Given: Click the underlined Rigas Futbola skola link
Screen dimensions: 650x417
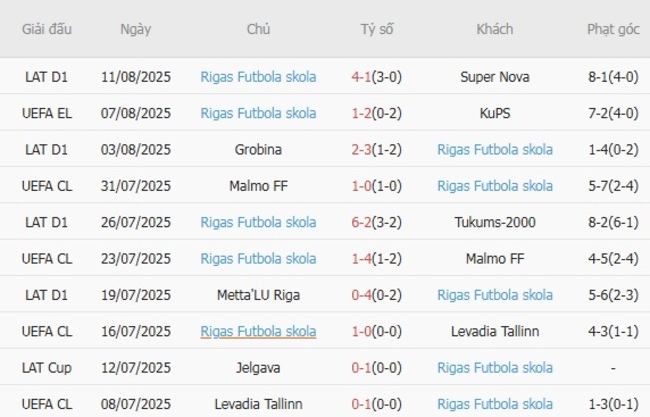Looking at the screenshot, I should (258, 331).
